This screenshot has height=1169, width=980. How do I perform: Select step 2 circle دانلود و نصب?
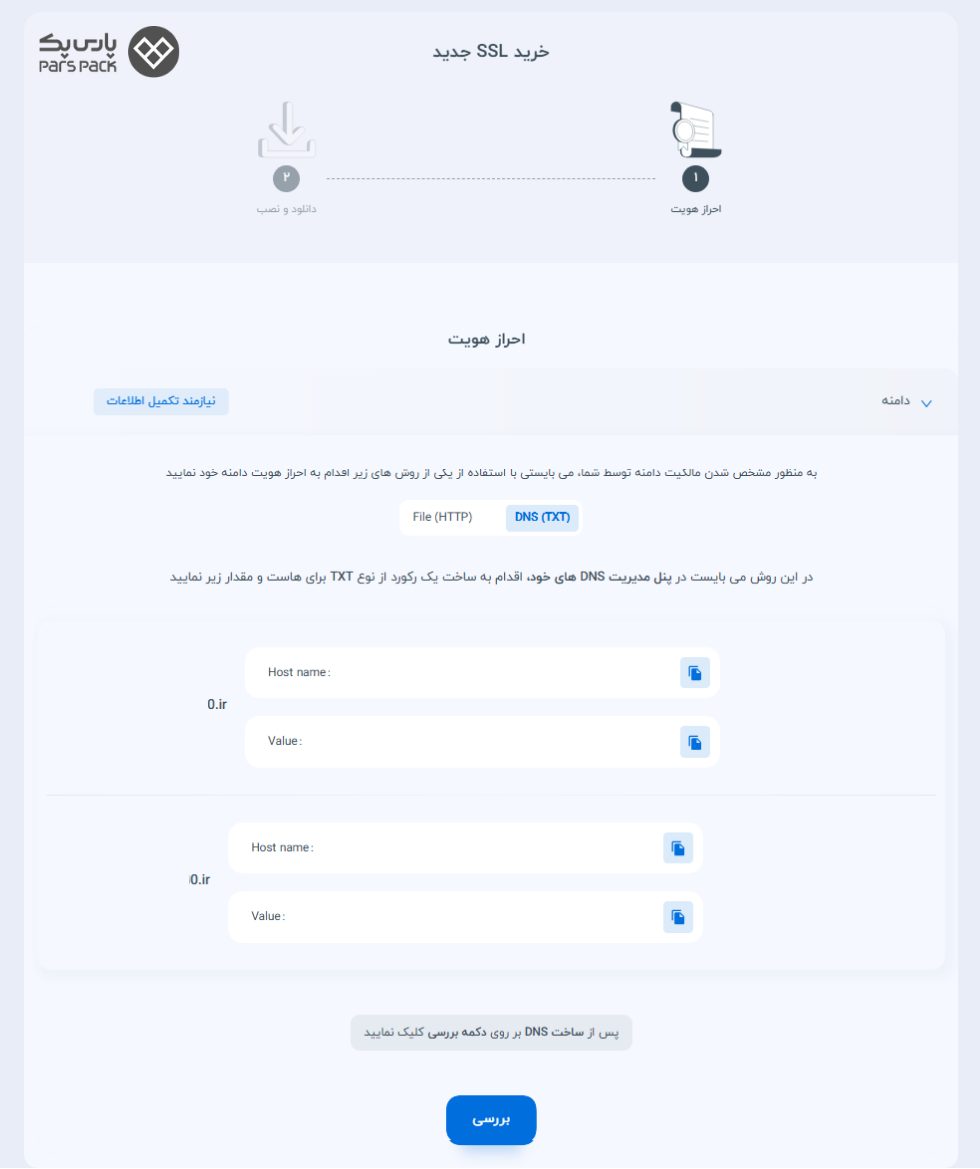pos(286,178)
